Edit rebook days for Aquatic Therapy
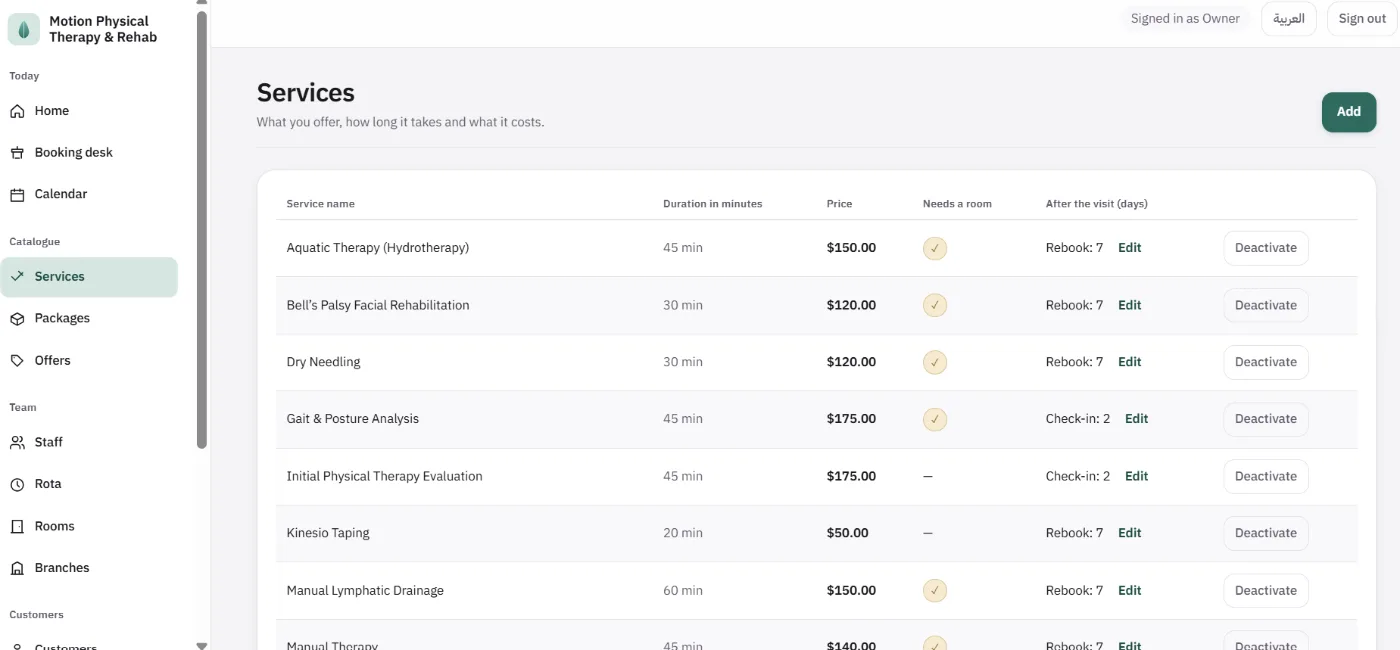Screen dimensions: 1400x650 [x=1130, y=248]
